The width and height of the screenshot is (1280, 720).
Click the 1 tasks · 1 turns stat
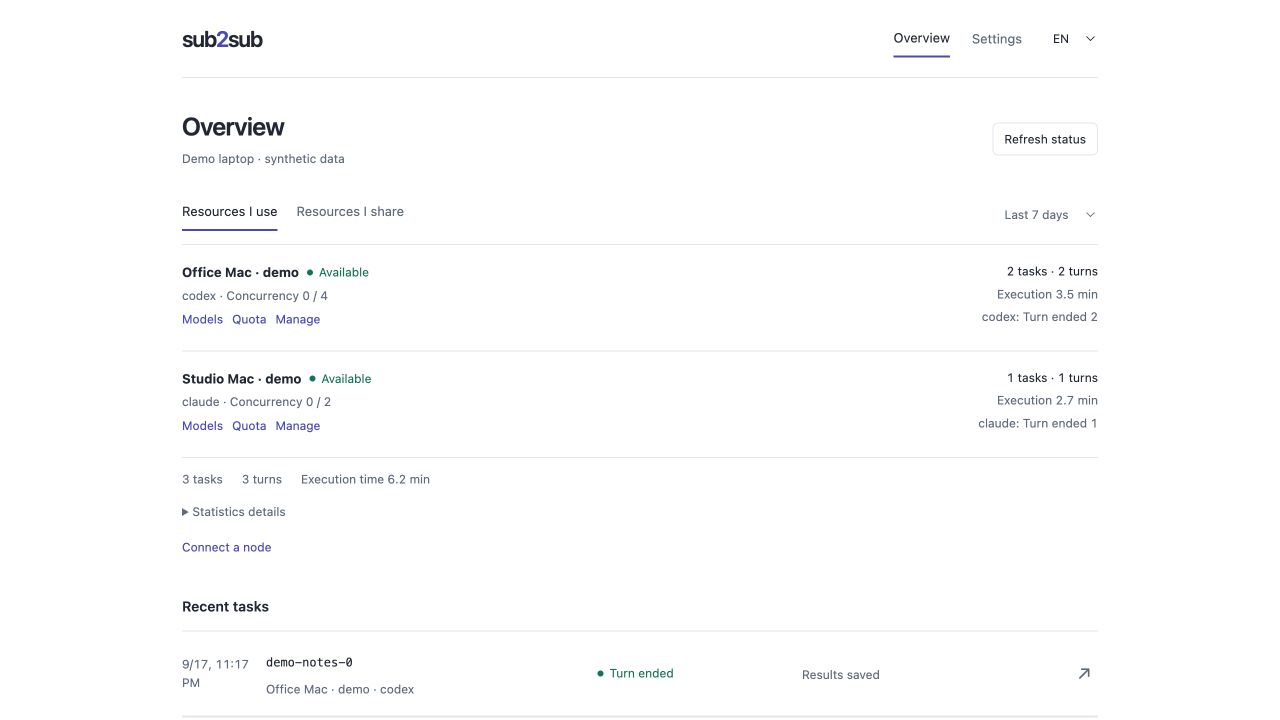click(x=1052, y=378)
